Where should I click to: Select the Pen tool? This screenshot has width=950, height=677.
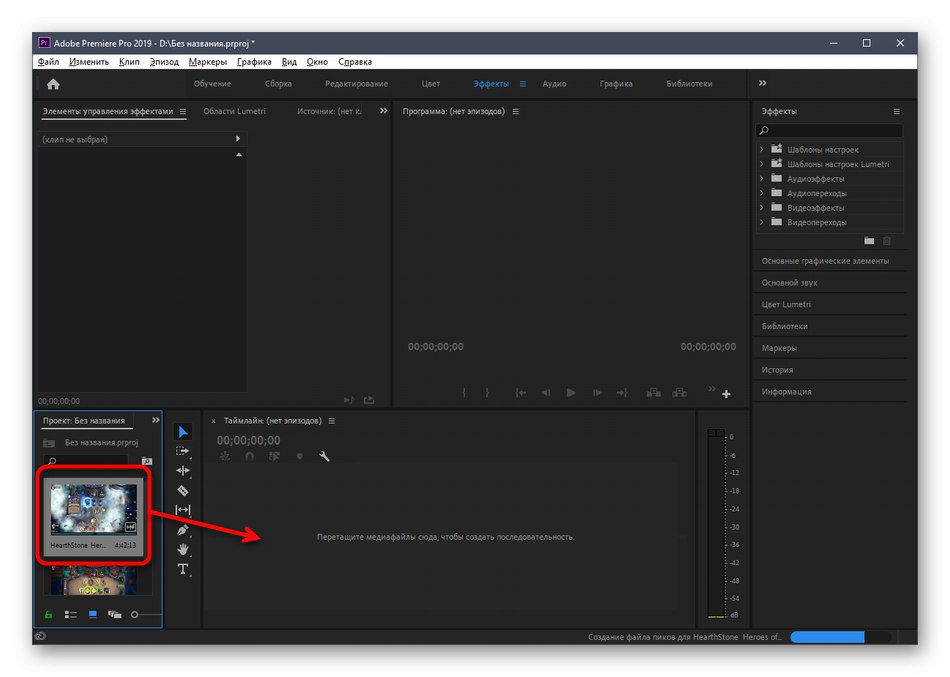(183, 529)
